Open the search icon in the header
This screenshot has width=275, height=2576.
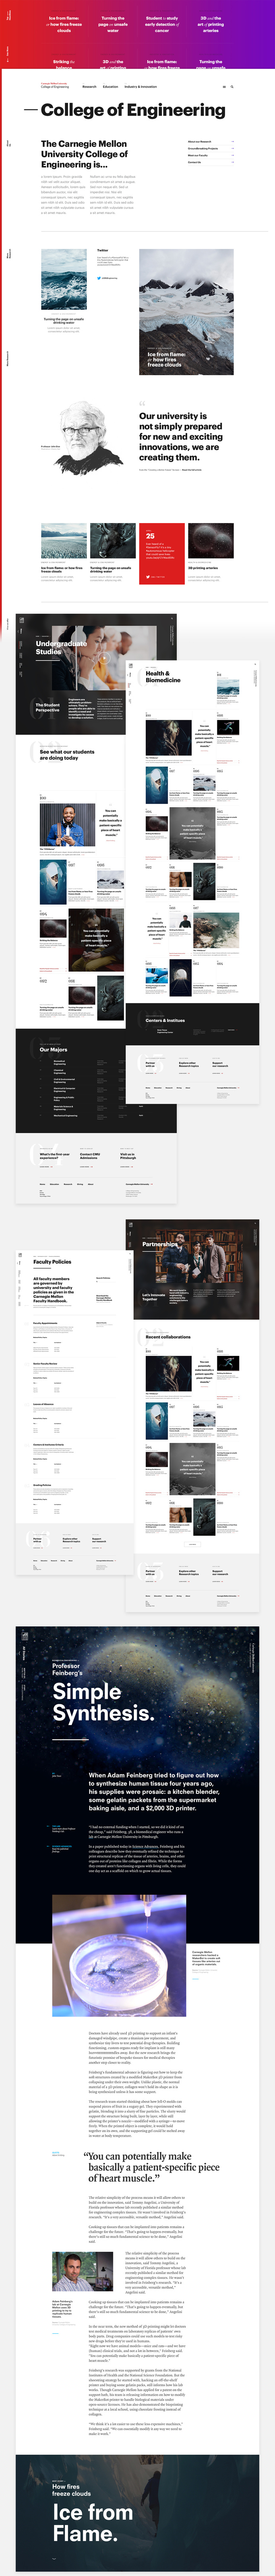coord(232,87)
